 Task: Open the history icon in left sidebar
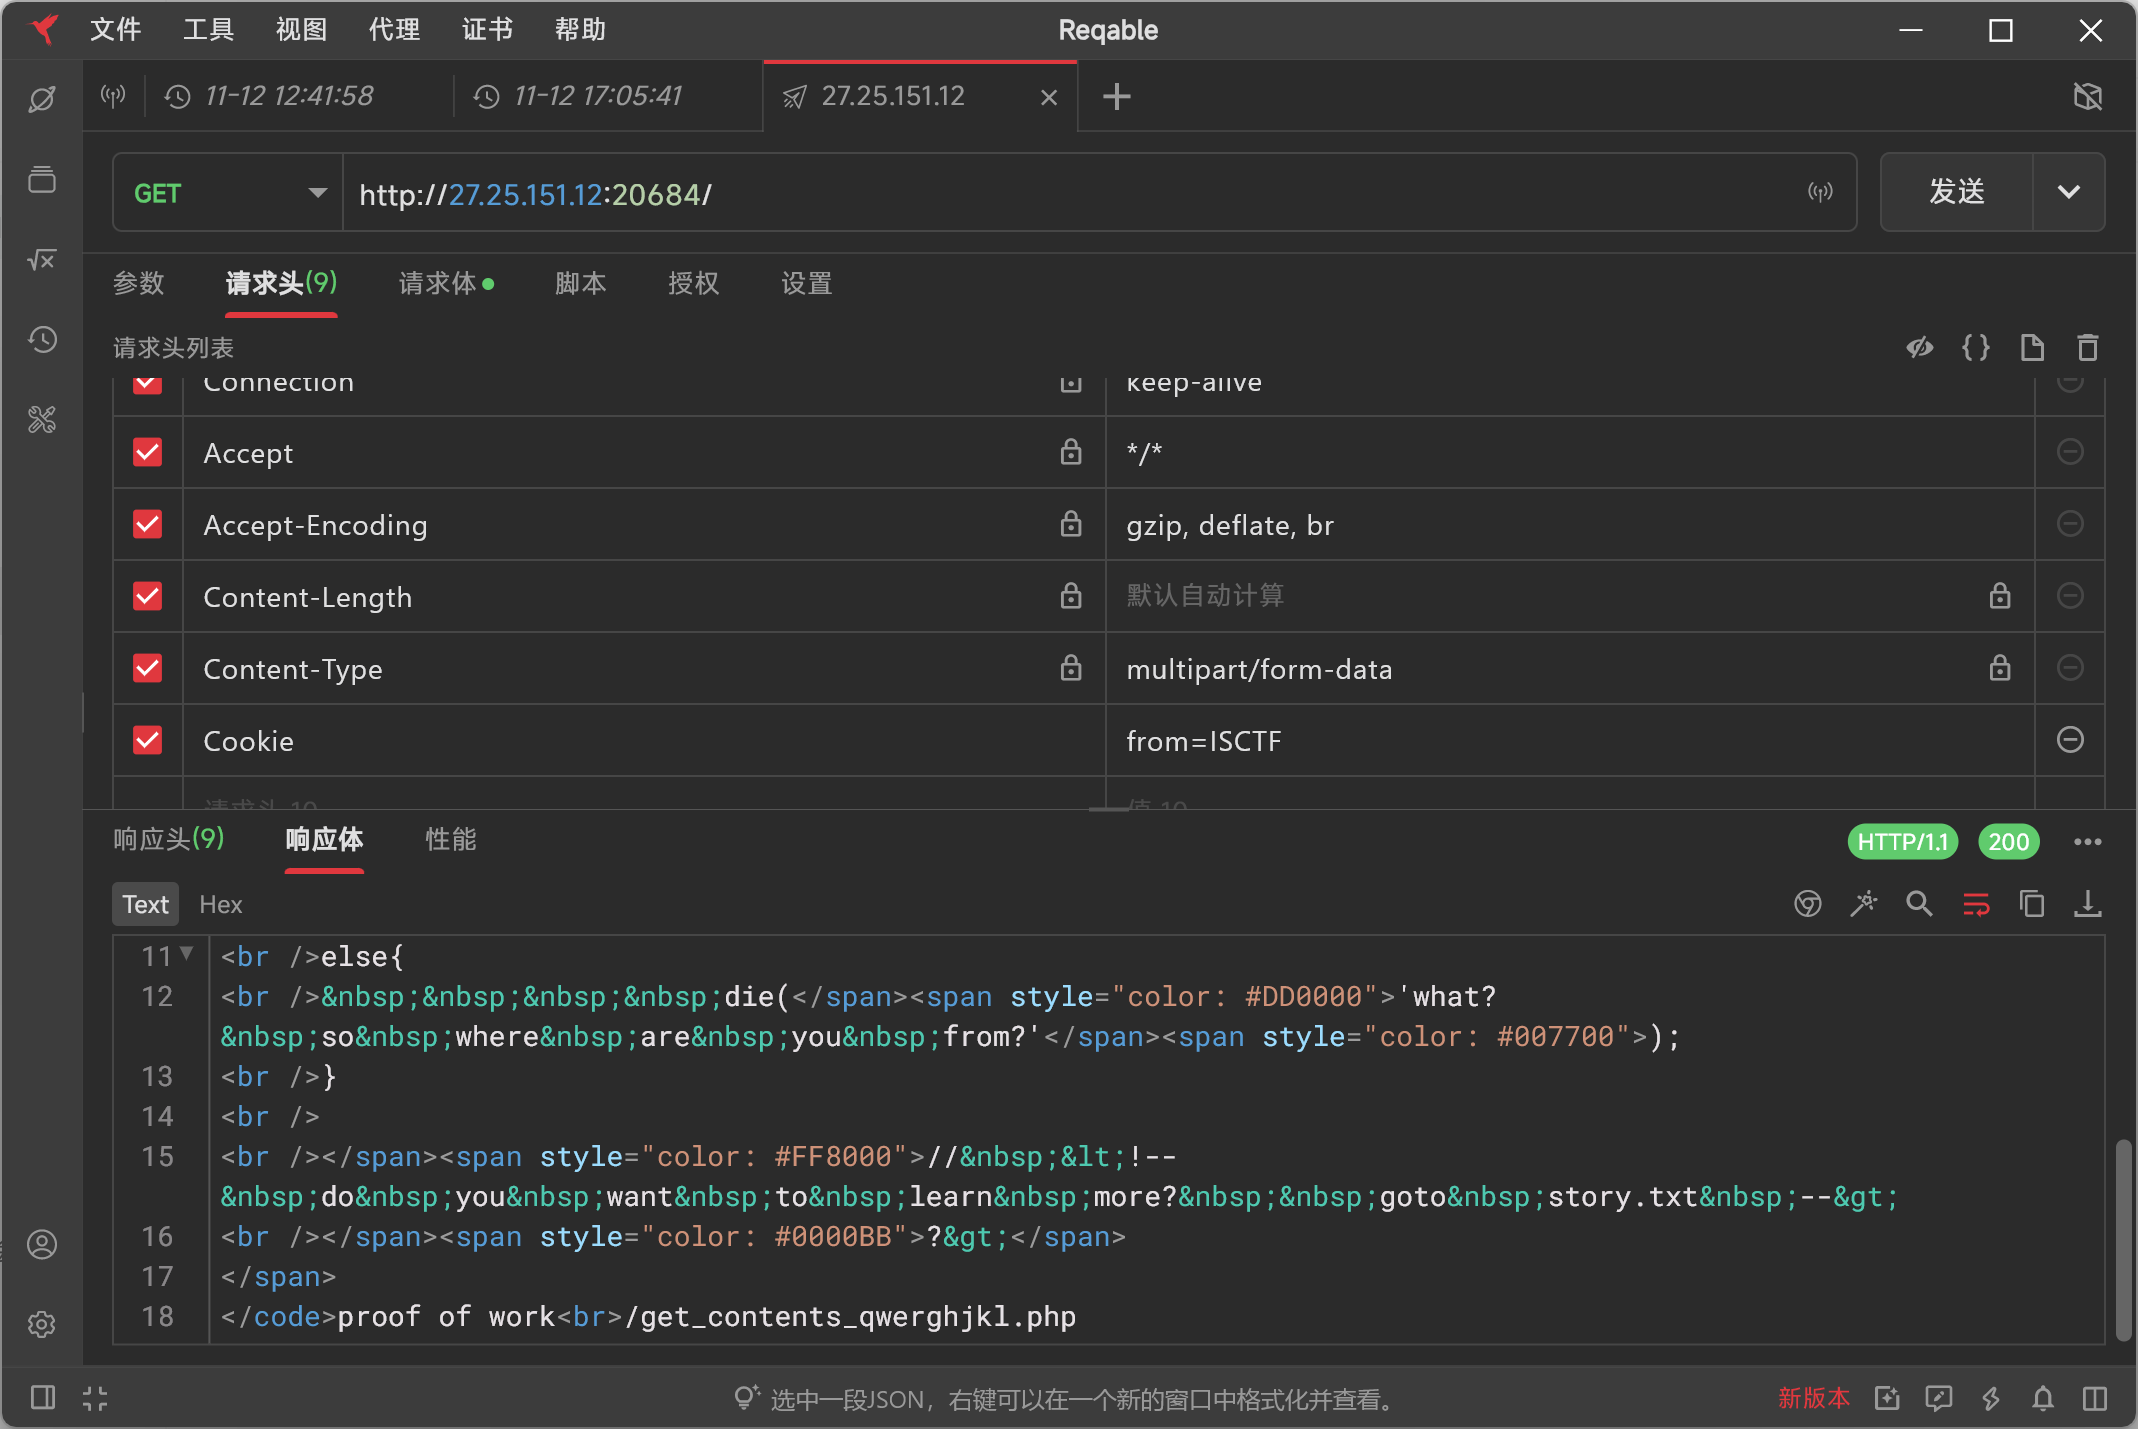[42, 340]
